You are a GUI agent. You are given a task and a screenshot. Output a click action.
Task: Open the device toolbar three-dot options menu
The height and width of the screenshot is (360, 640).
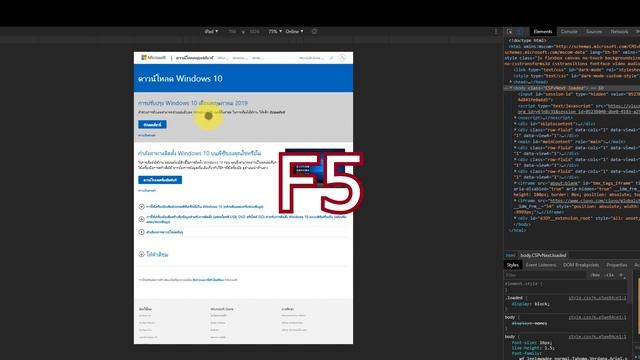[496, 31]
